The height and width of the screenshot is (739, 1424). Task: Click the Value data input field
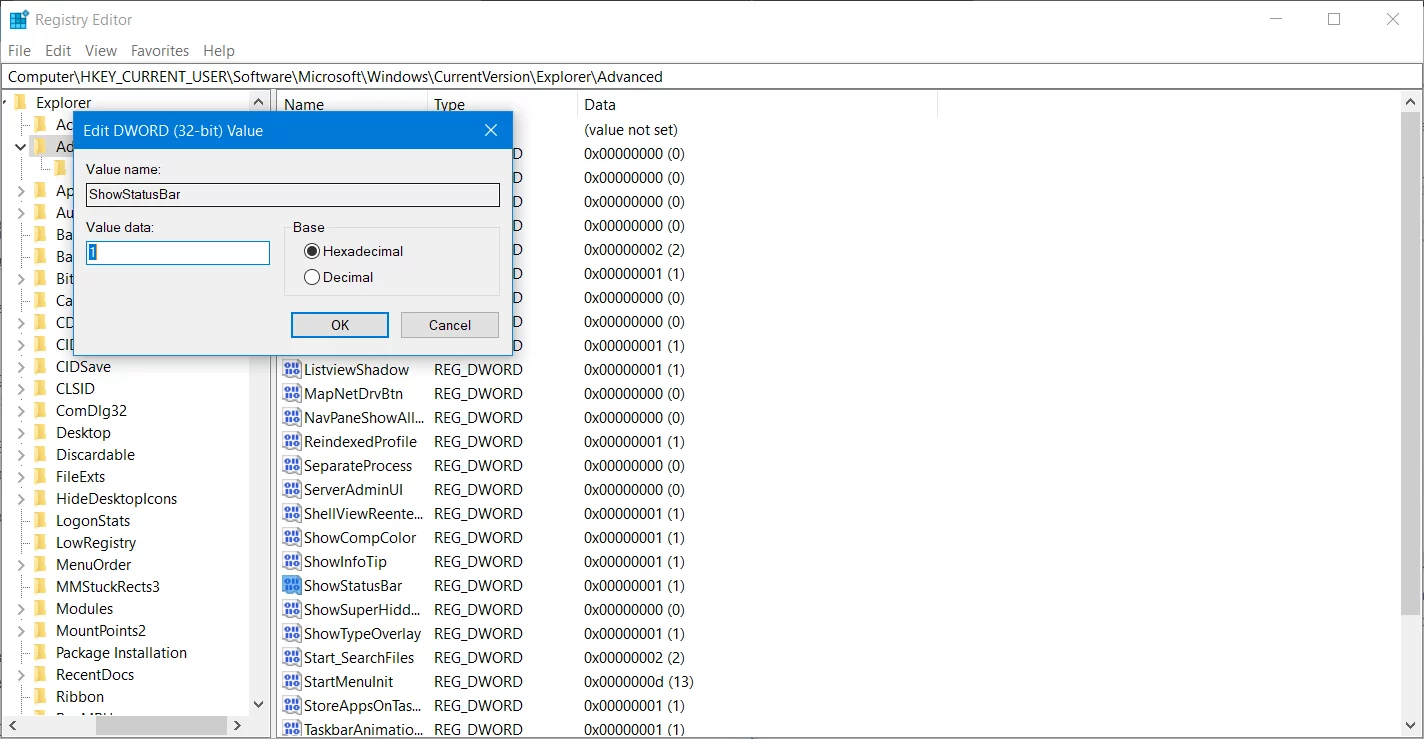pyautogui.click(x=178, y=253)
